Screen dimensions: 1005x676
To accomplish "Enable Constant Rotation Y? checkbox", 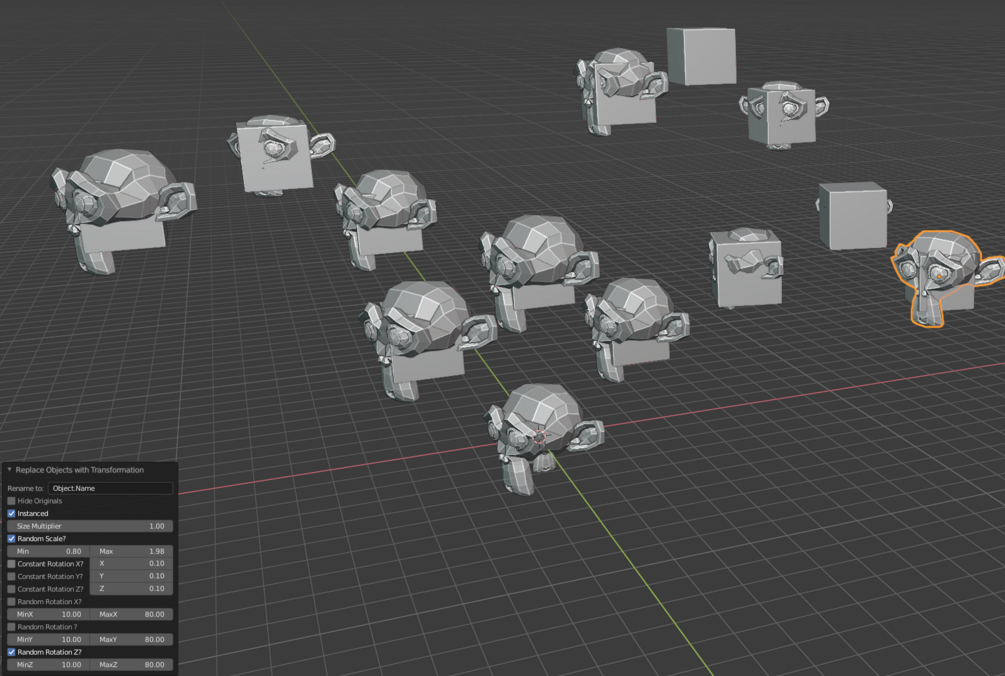I will (12, 576).
